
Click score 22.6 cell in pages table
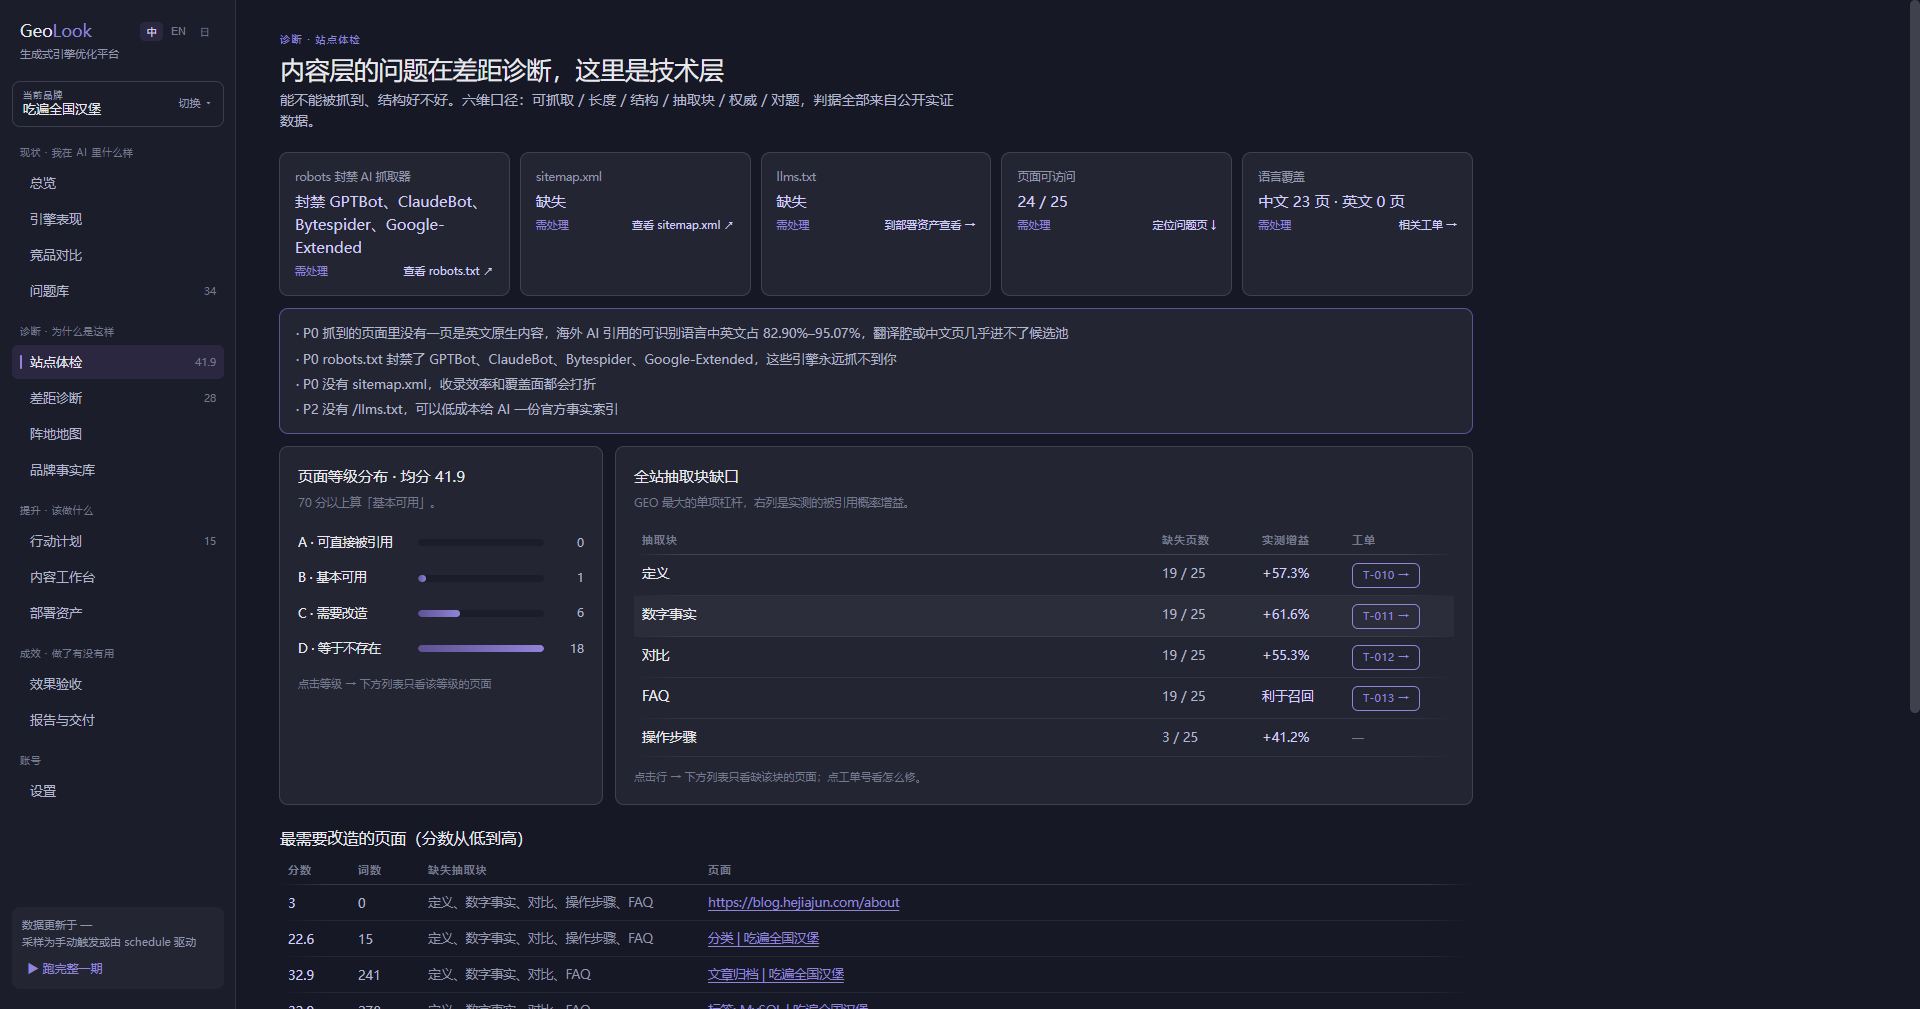[x=301, y=939]
